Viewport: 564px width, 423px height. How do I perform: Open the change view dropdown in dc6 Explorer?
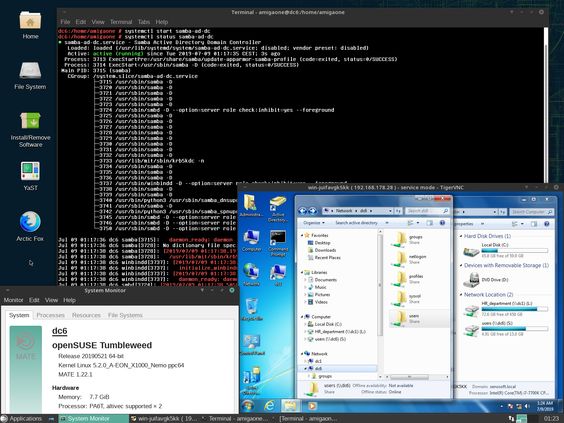click(418, 223)
